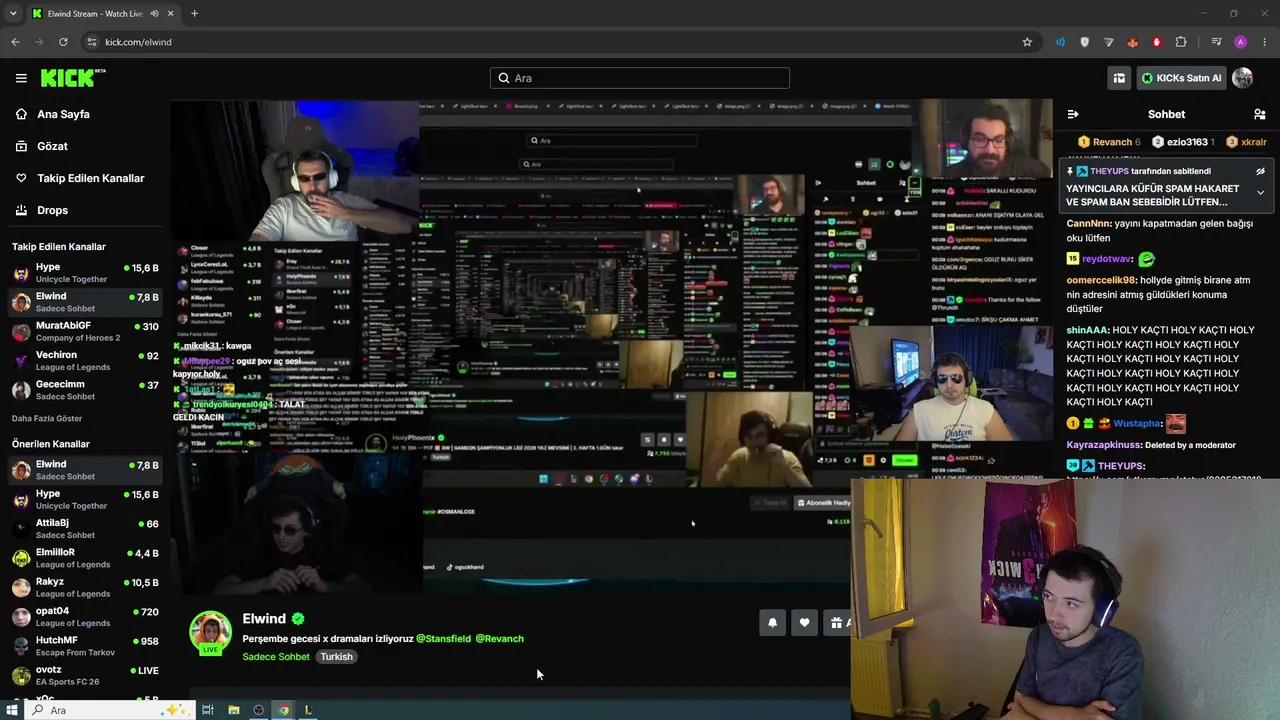The width and height of the screenshot is (1280, 720).
Task: Open Chrome media controls icon
Action: 1216,42
